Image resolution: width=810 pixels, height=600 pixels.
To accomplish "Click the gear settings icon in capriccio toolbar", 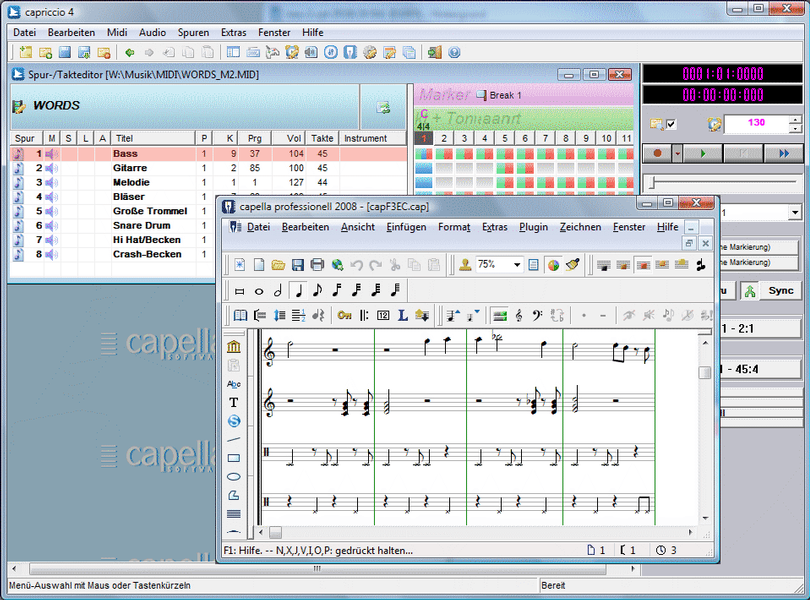I will click(x=370, y=52).
